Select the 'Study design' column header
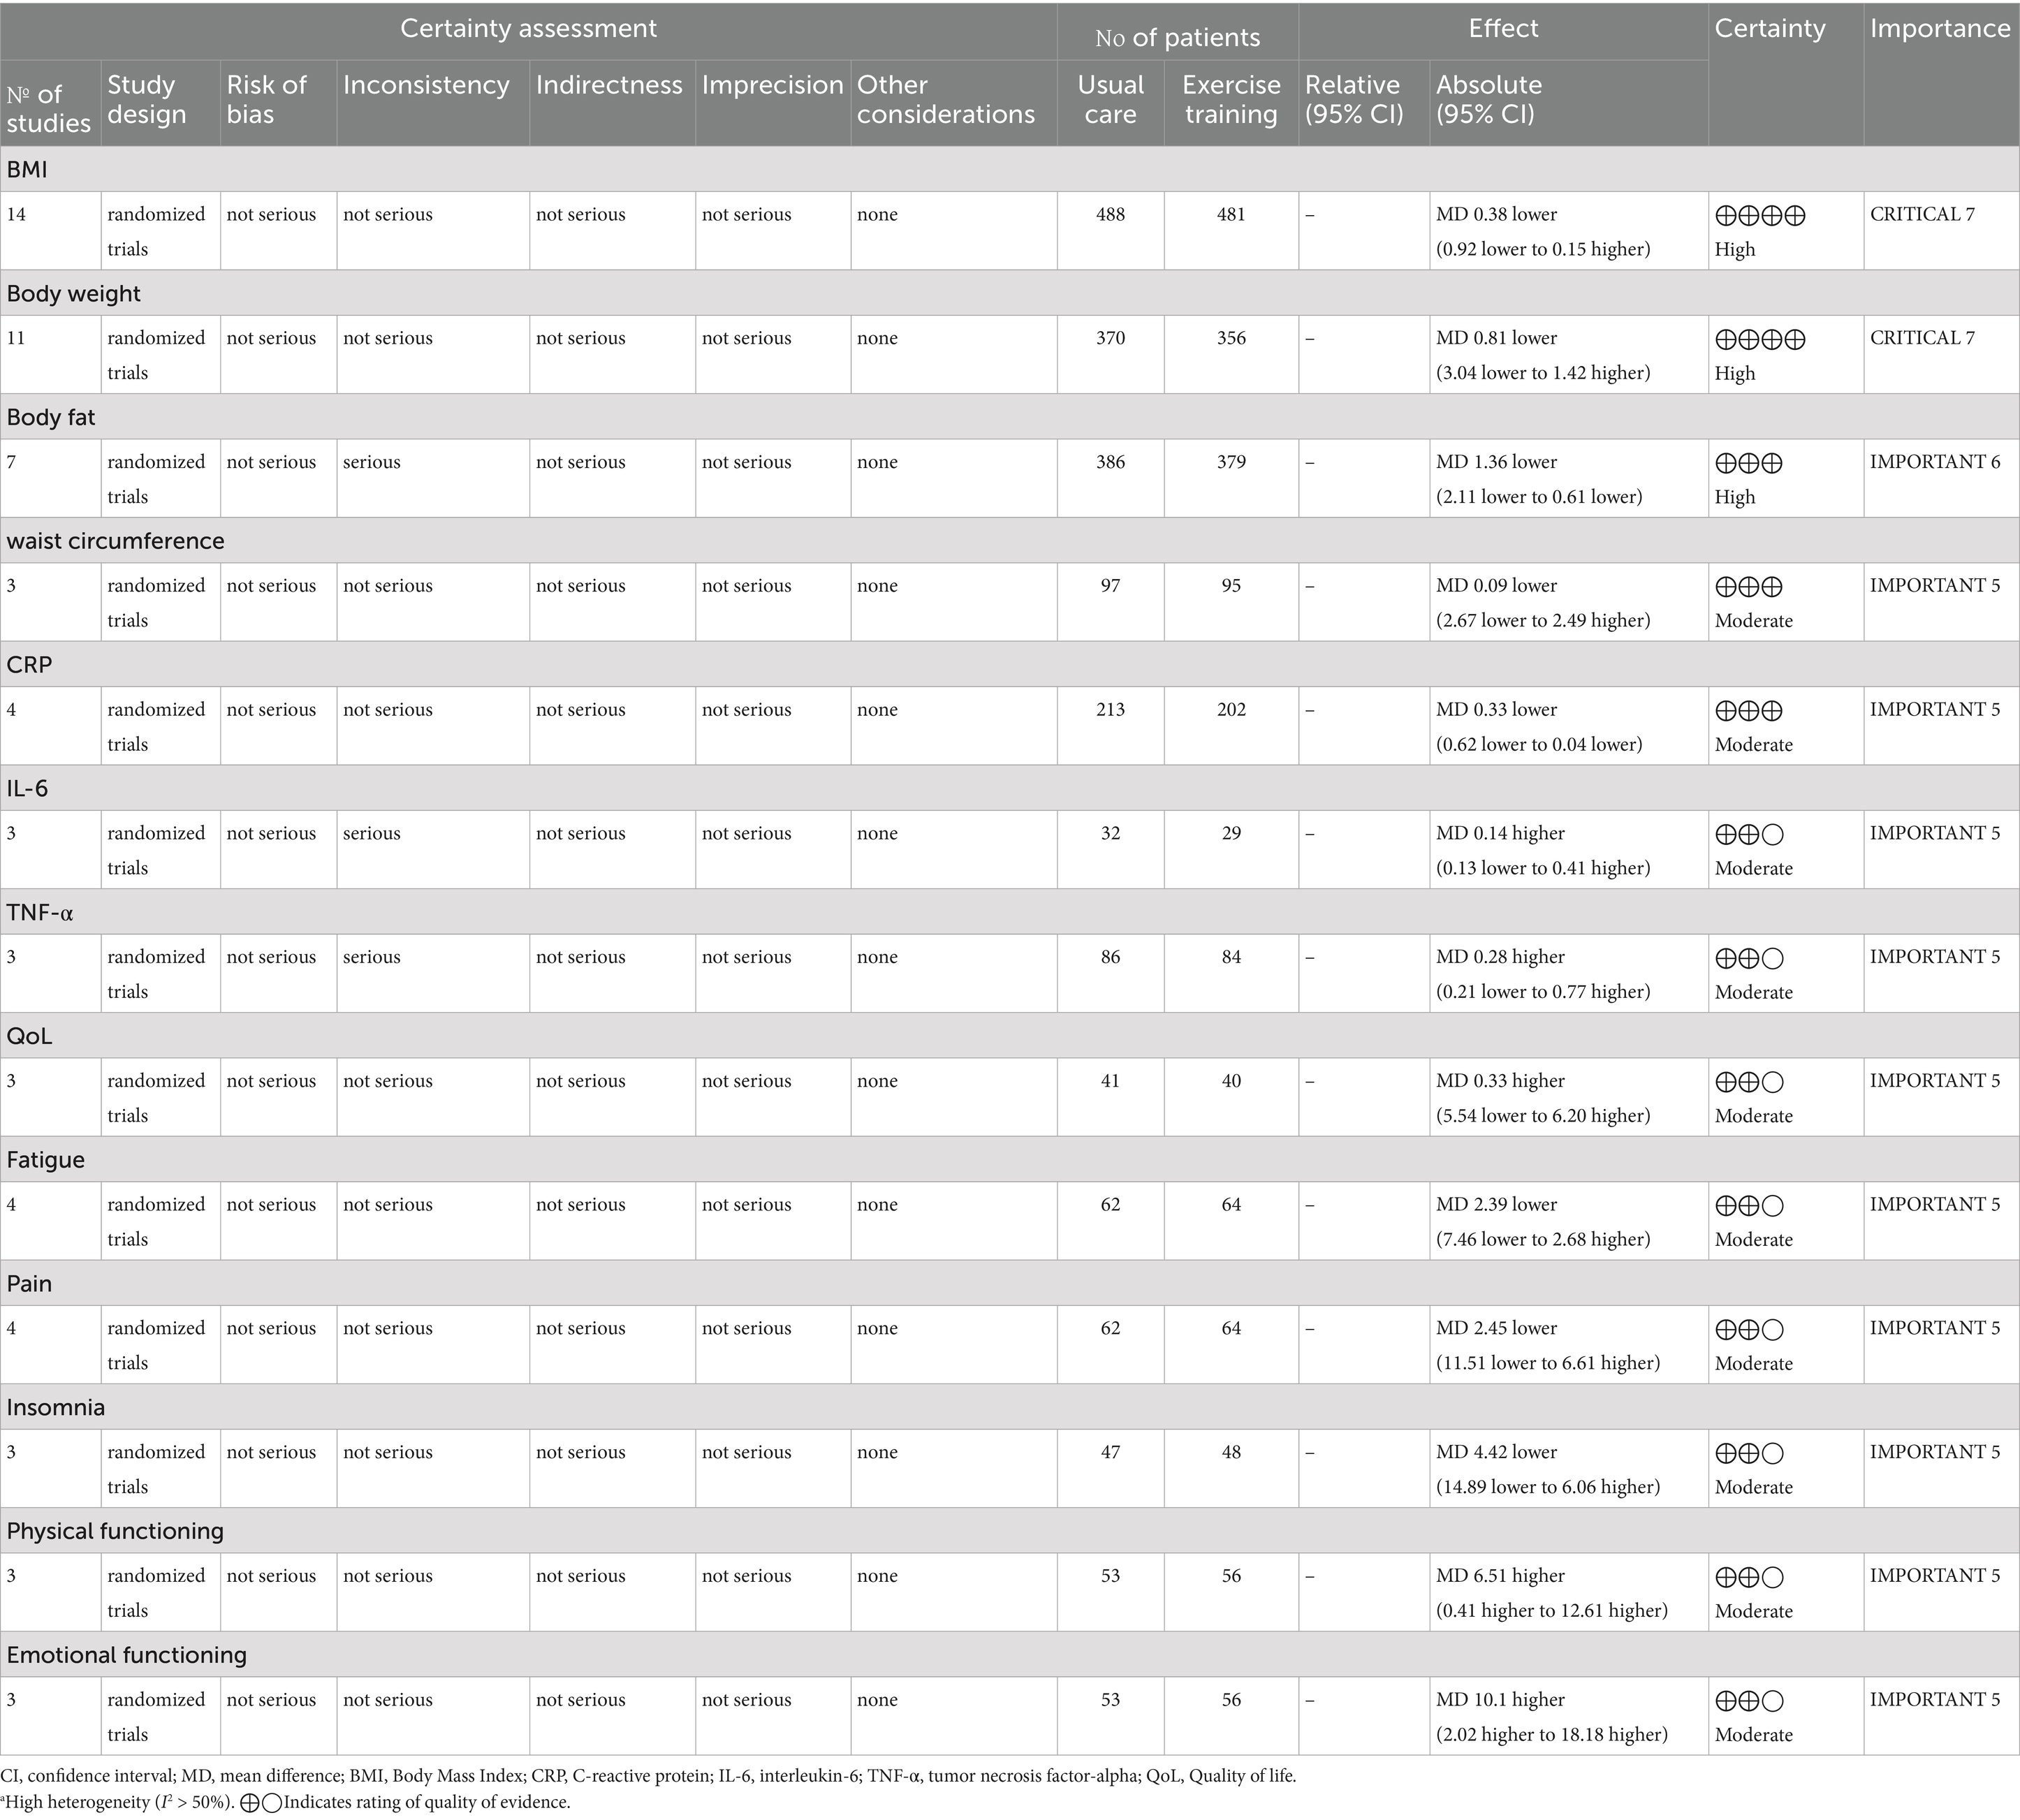This screenshot has height=1820, width=2020. tap(147, 100)
